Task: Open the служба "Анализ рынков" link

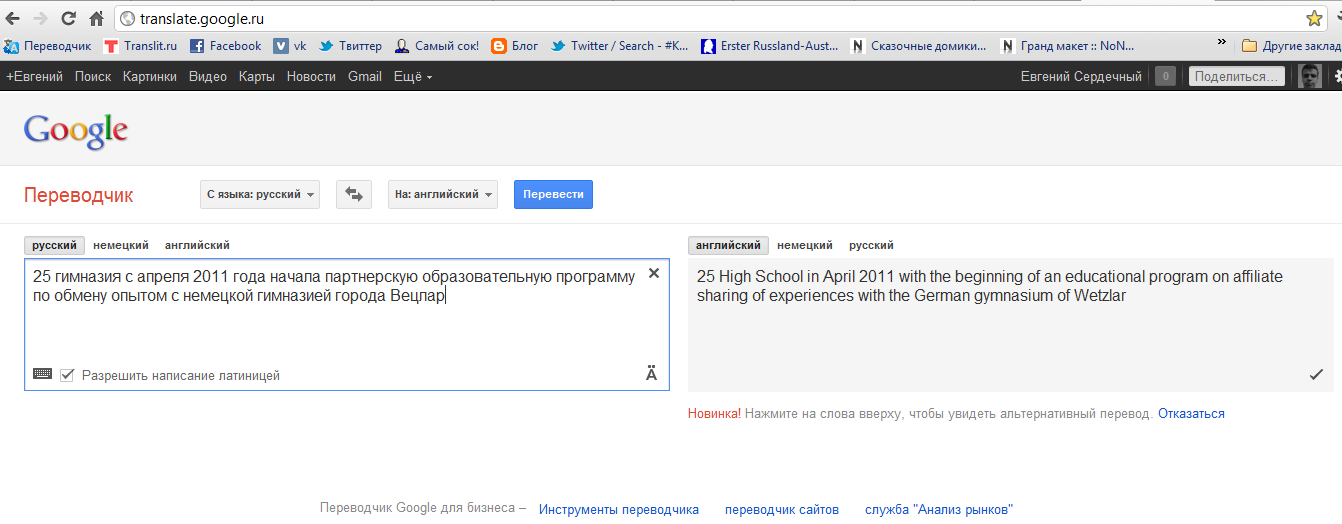Action: [939, 509]
